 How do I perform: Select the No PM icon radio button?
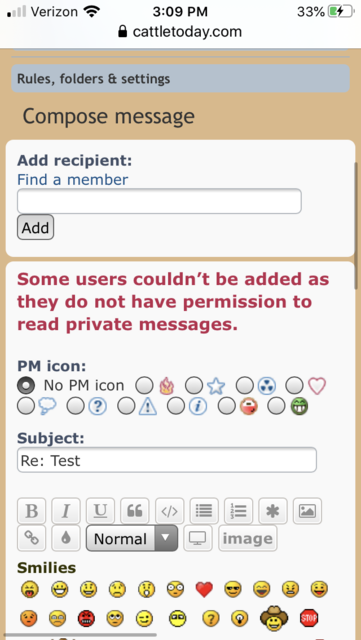point(26,385)
